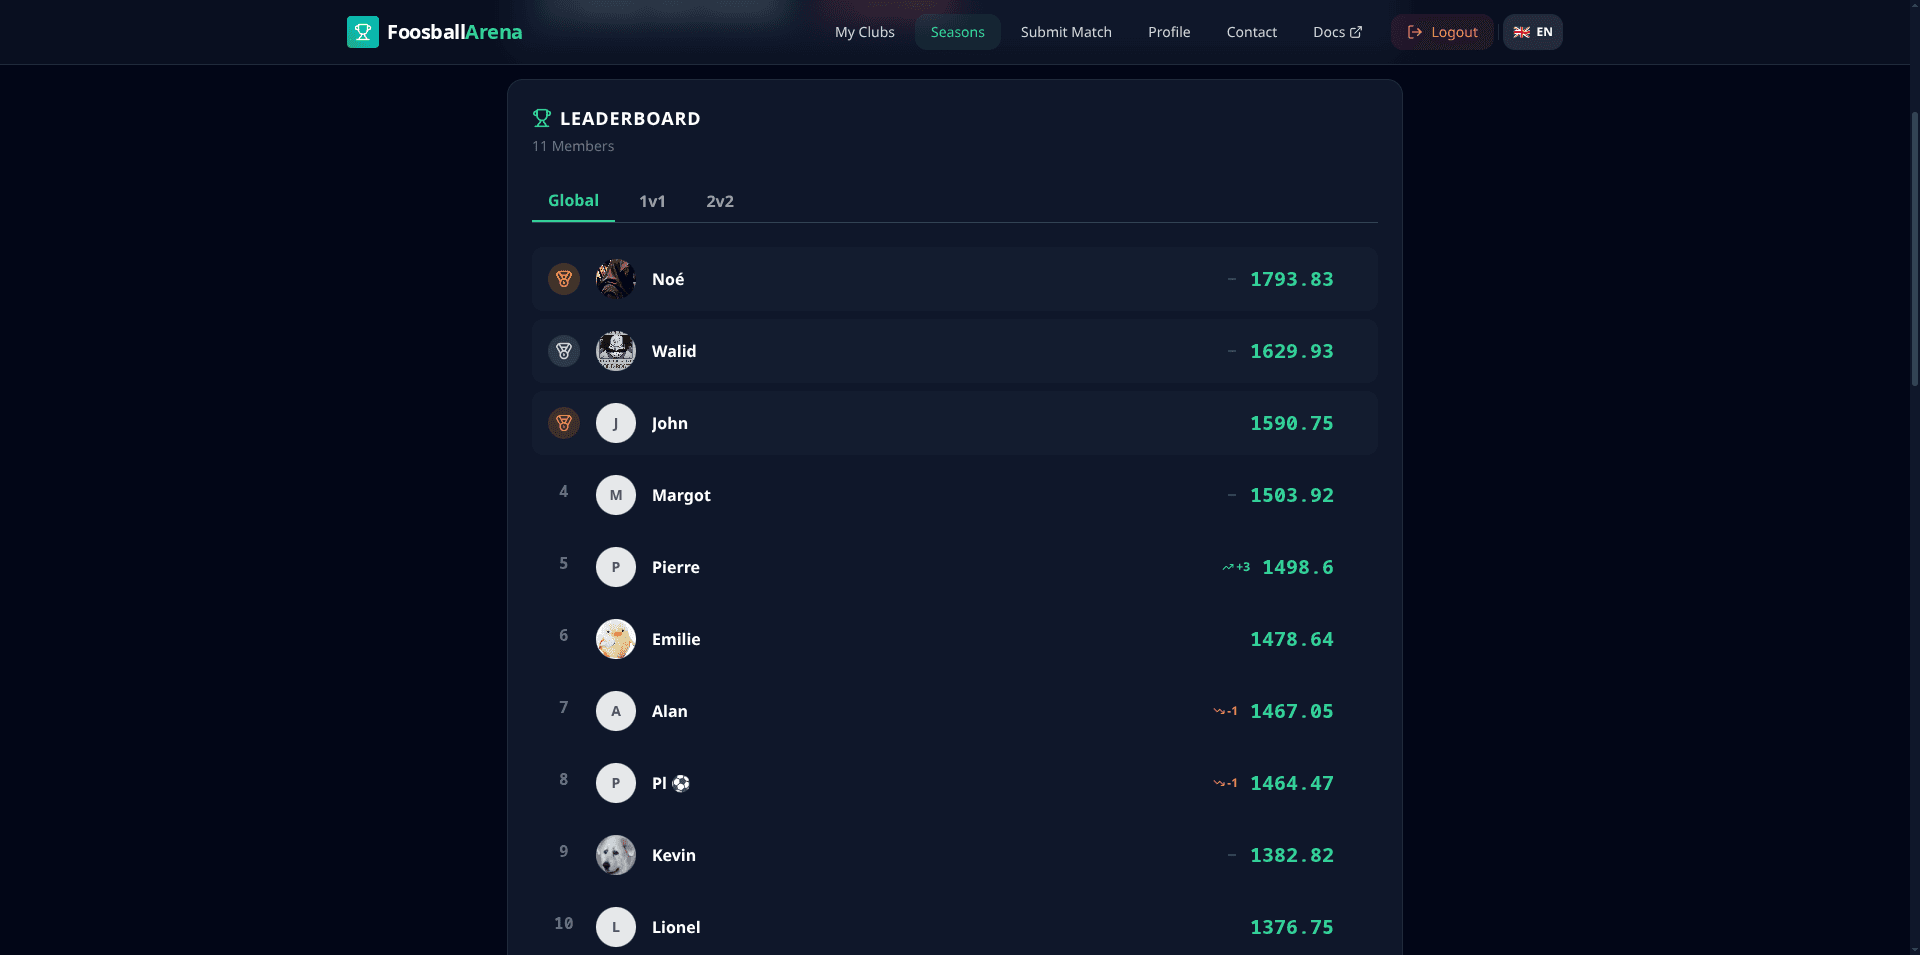Open the Seasons menu item
Screen dimensions: 1920x955
coord(957,31)
